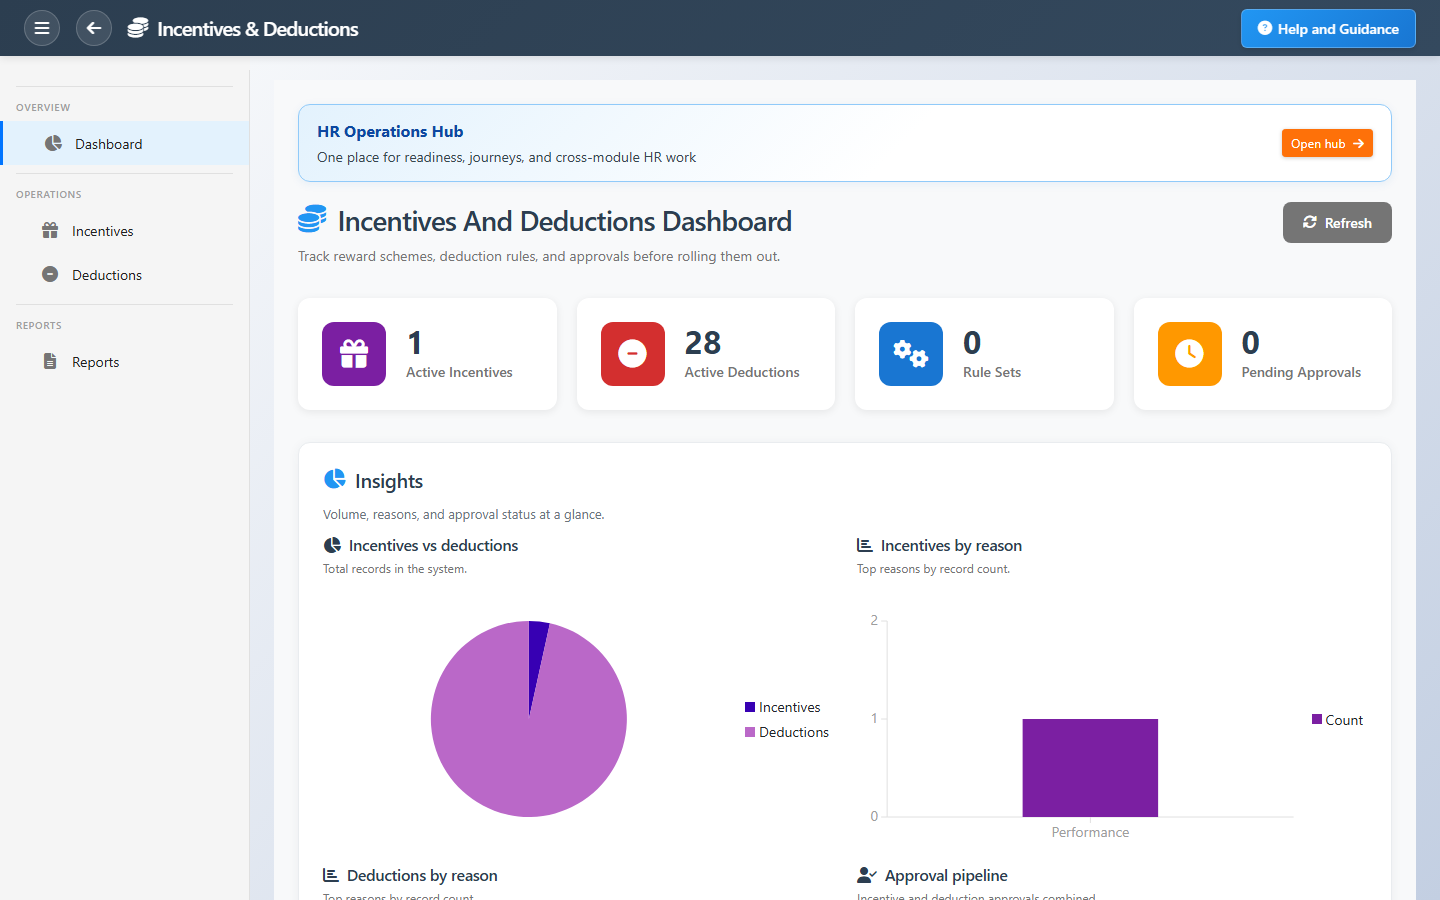The width and height of the screenshot is (1440, 900).
Task: Click the 28 Active Deductions count
Action: [x=703, y=343]
